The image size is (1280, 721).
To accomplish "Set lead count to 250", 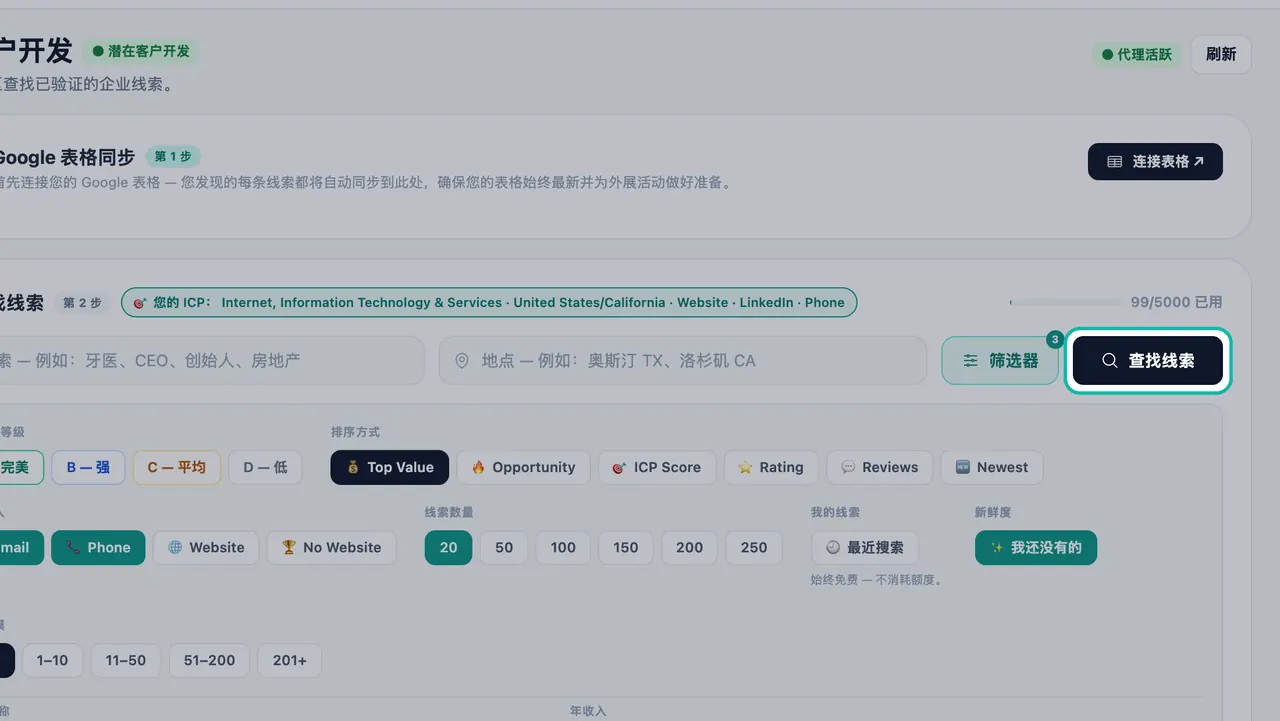I will (x=754, y=547).
